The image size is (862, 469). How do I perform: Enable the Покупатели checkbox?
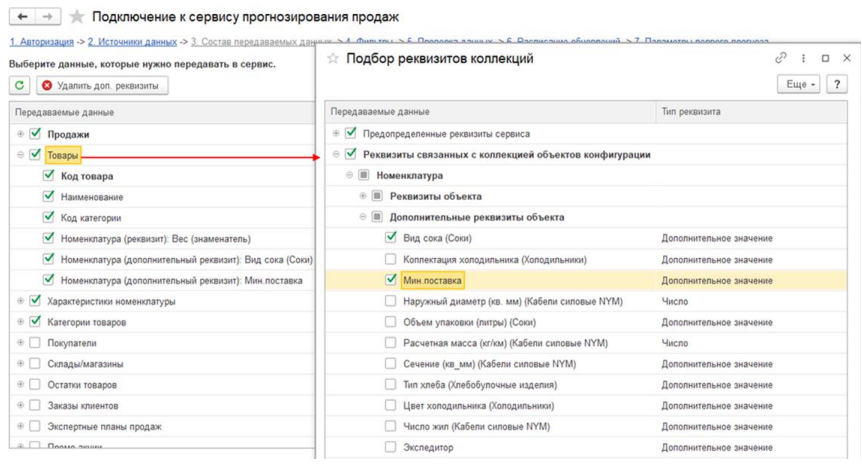point(35,343)
